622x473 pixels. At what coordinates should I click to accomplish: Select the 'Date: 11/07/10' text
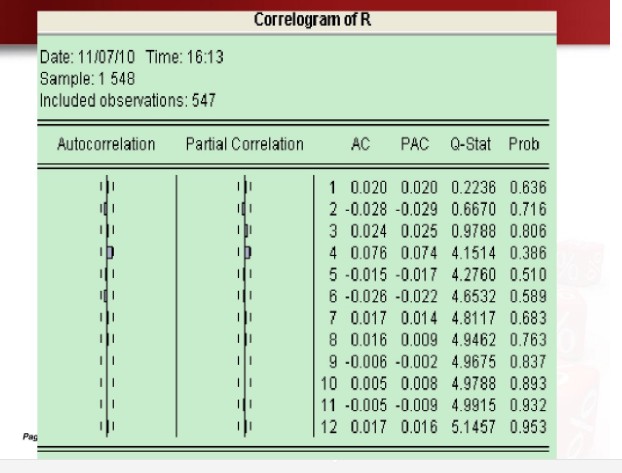[87, 57]
